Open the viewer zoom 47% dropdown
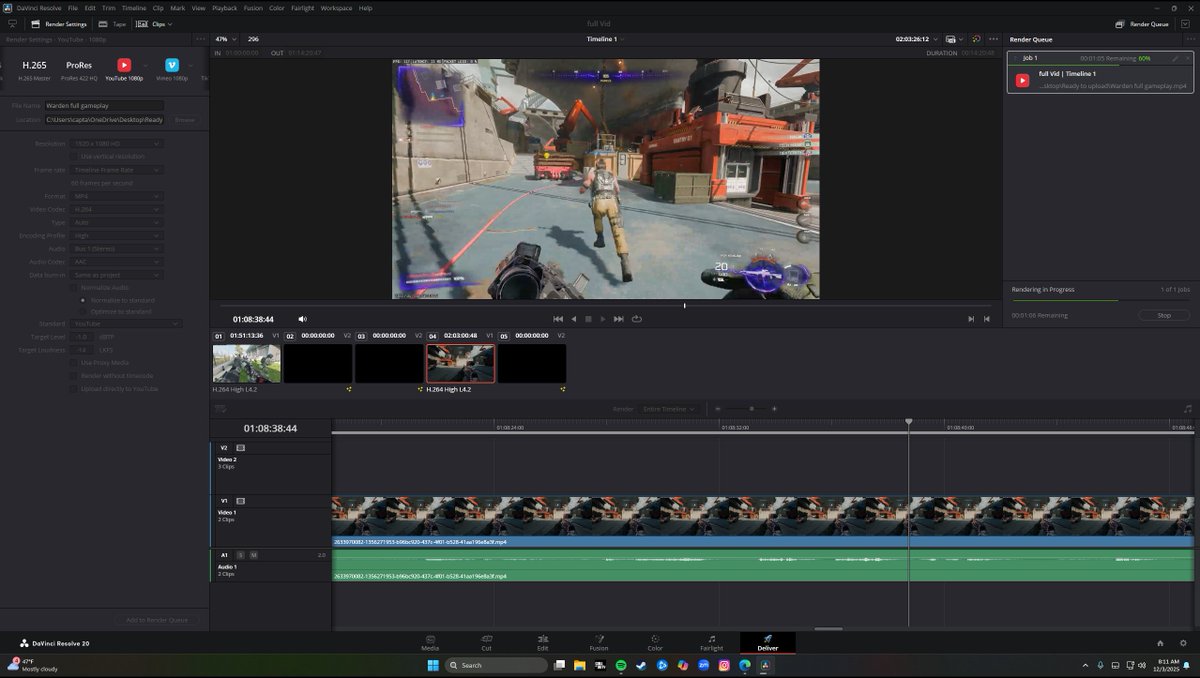The image size is (1200, 678). tap(226, 39)
